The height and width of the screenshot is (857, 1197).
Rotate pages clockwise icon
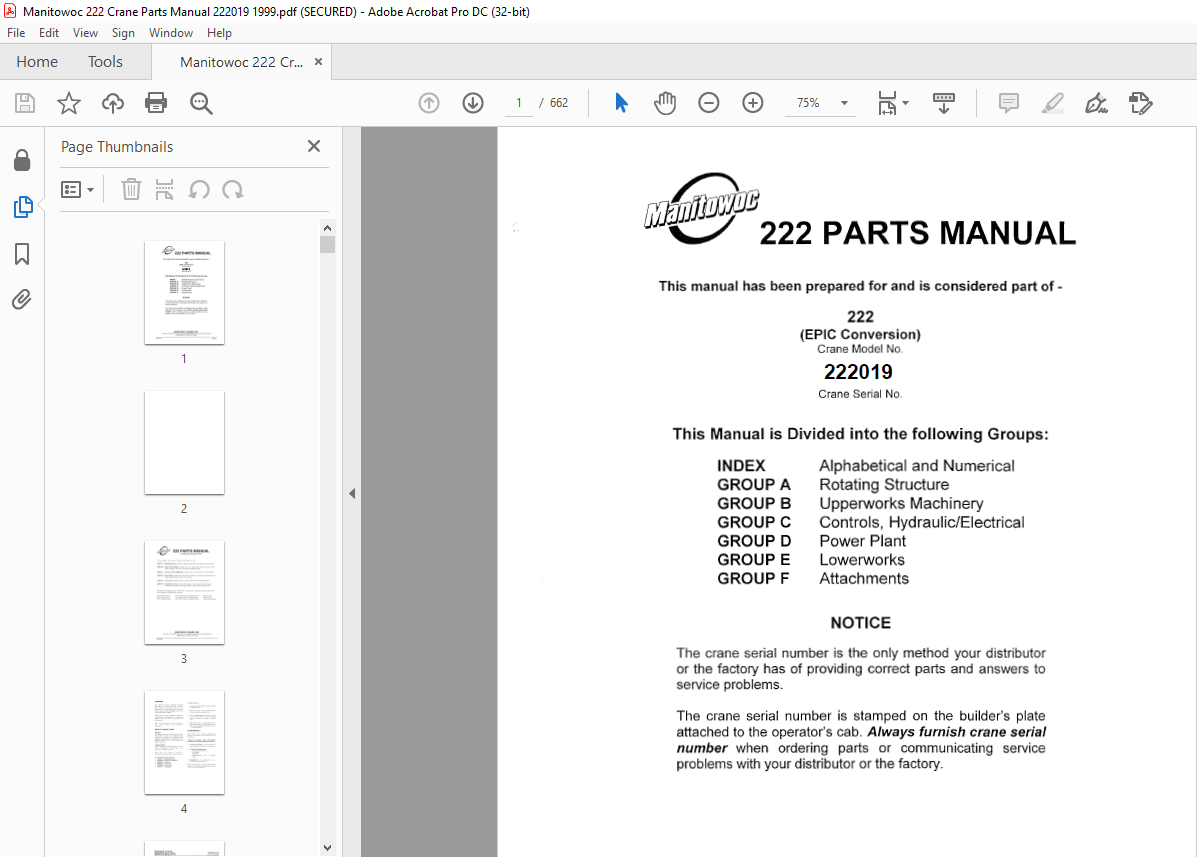coord(233,189)
